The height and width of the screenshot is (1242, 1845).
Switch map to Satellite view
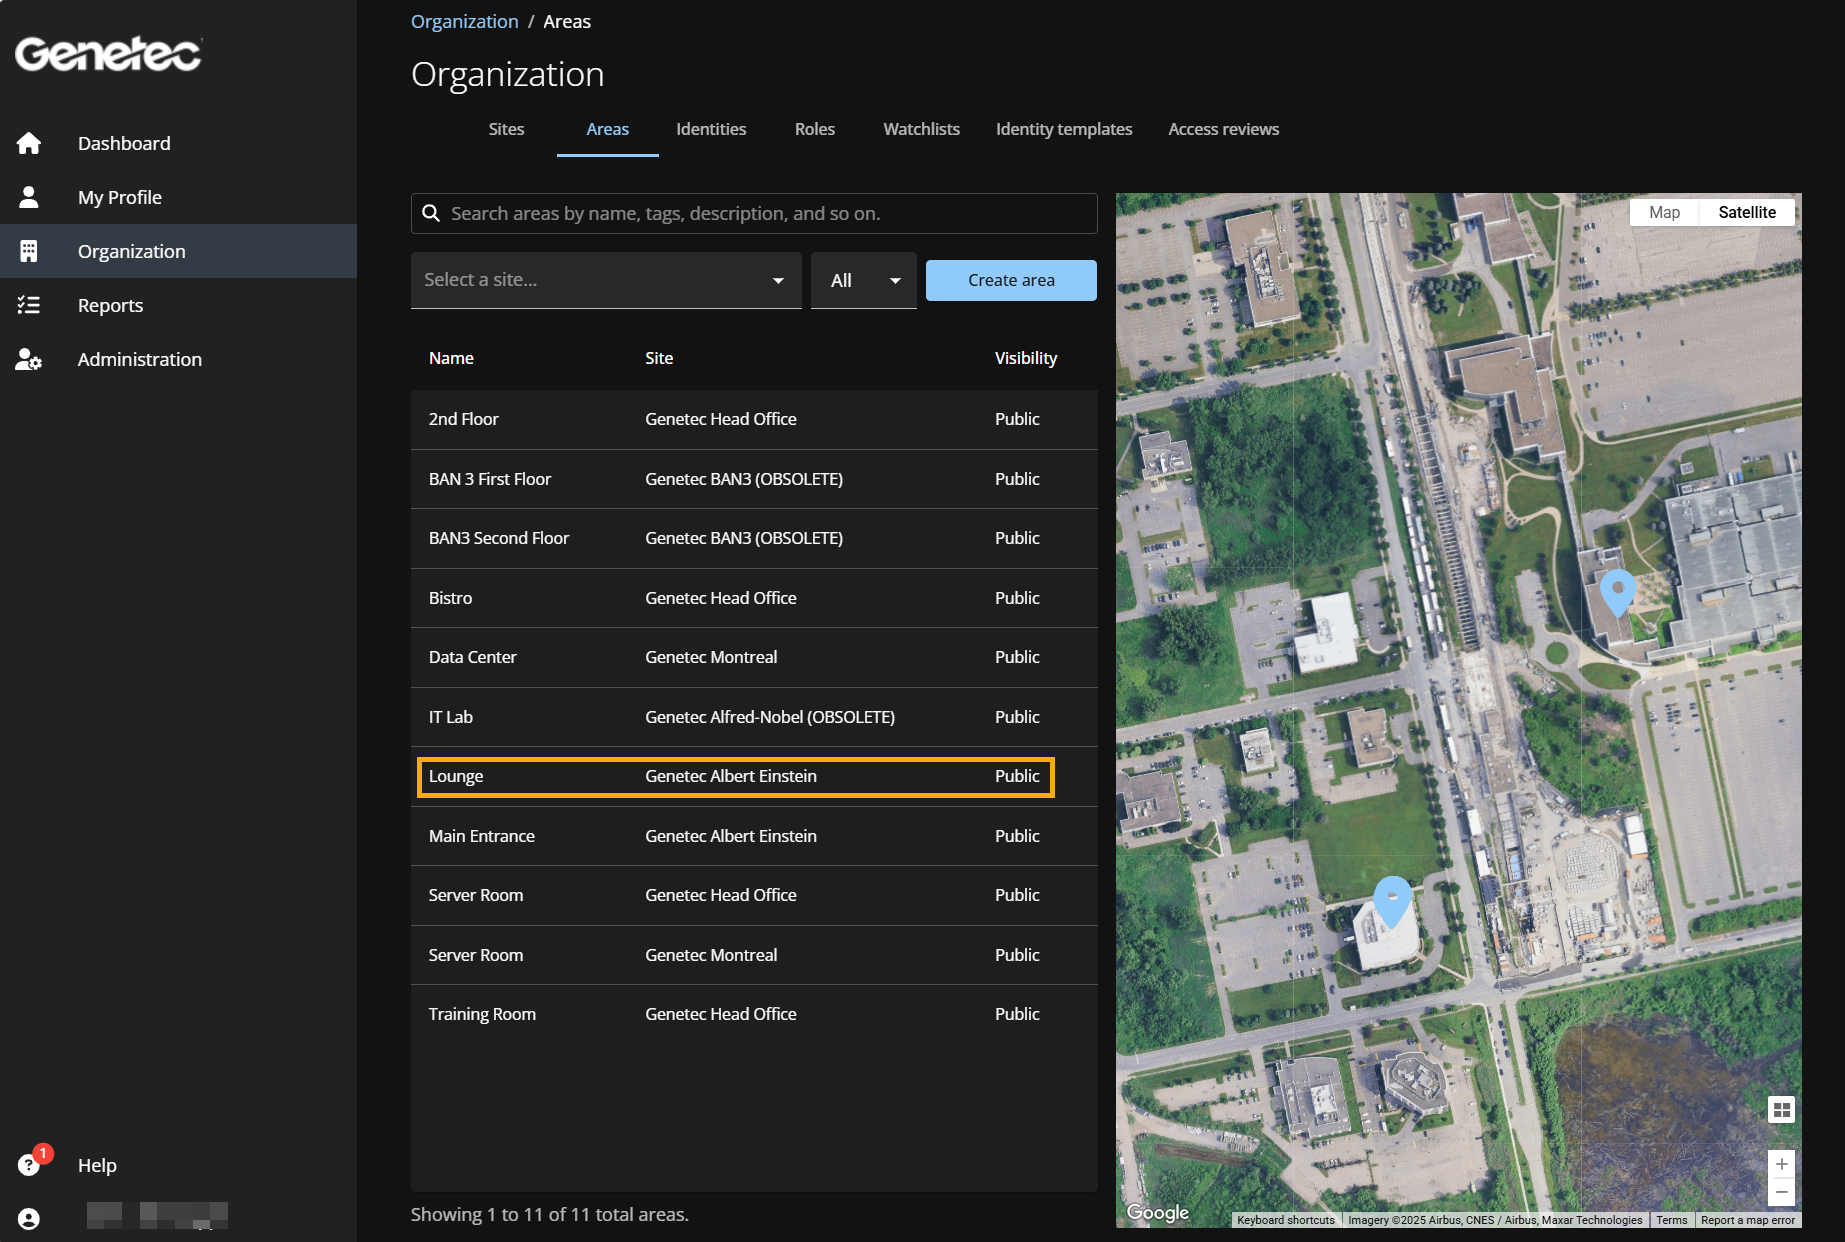(x=1746, y=212)
